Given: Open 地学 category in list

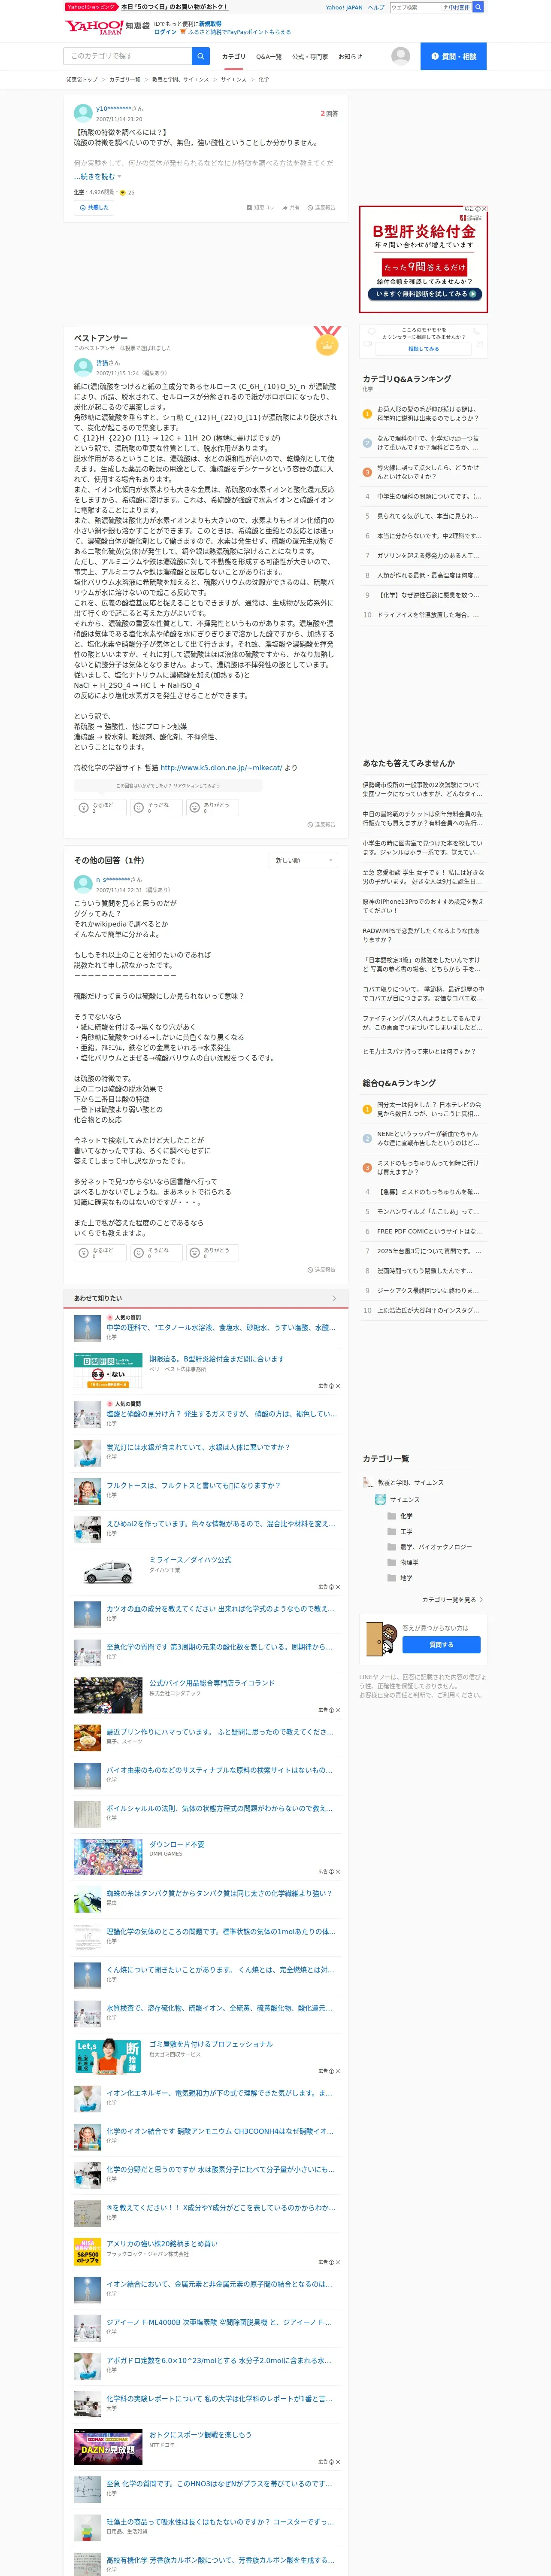Looking at the screenshot, I should click(406, 1578).
